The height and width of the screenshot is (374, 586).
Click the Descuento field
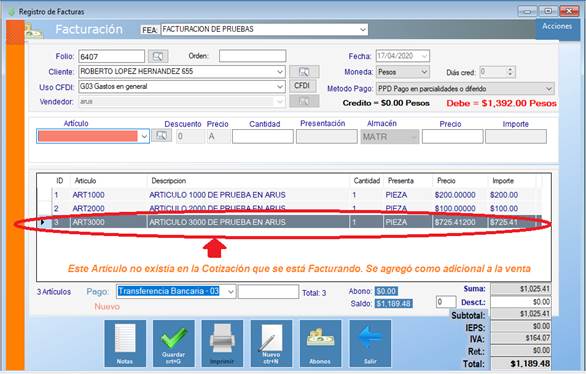pos(190,136)
